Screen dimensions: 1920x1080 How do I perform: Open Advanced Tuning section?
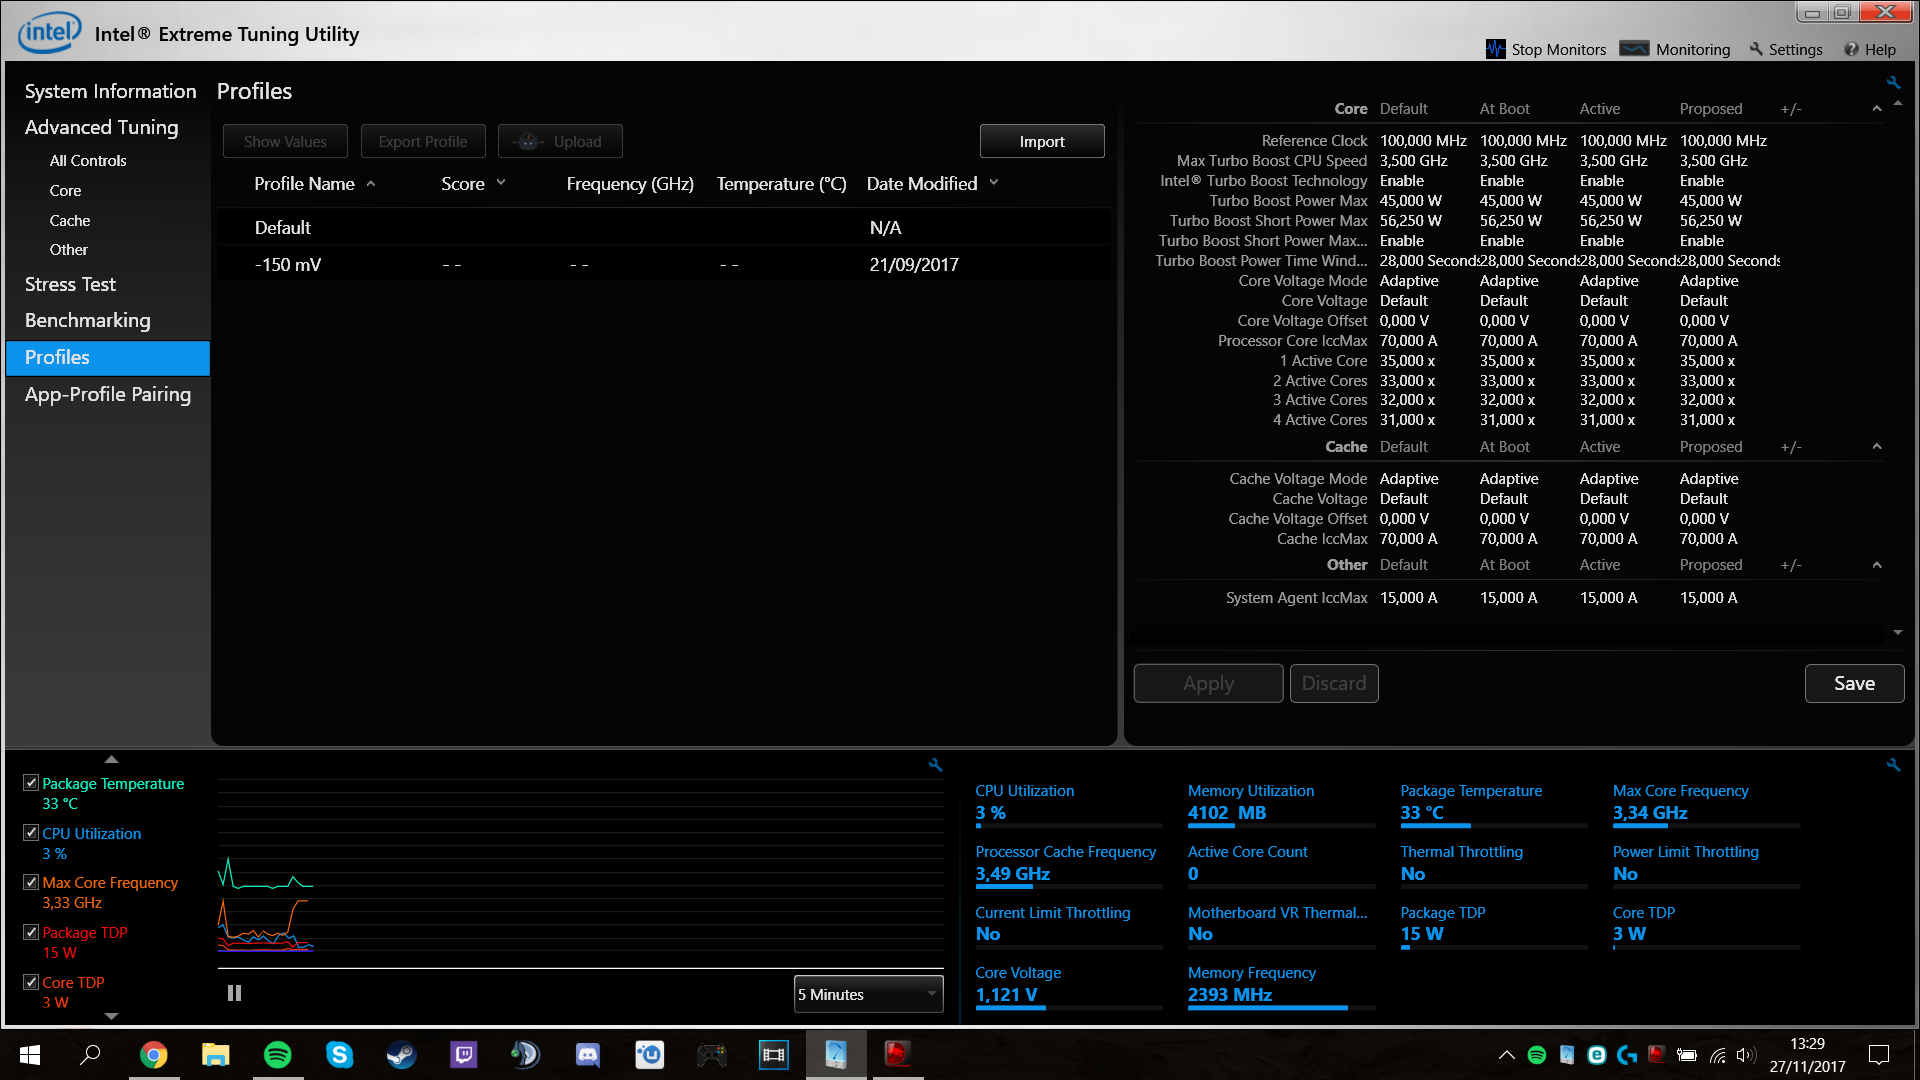click(x=102, y=127)
